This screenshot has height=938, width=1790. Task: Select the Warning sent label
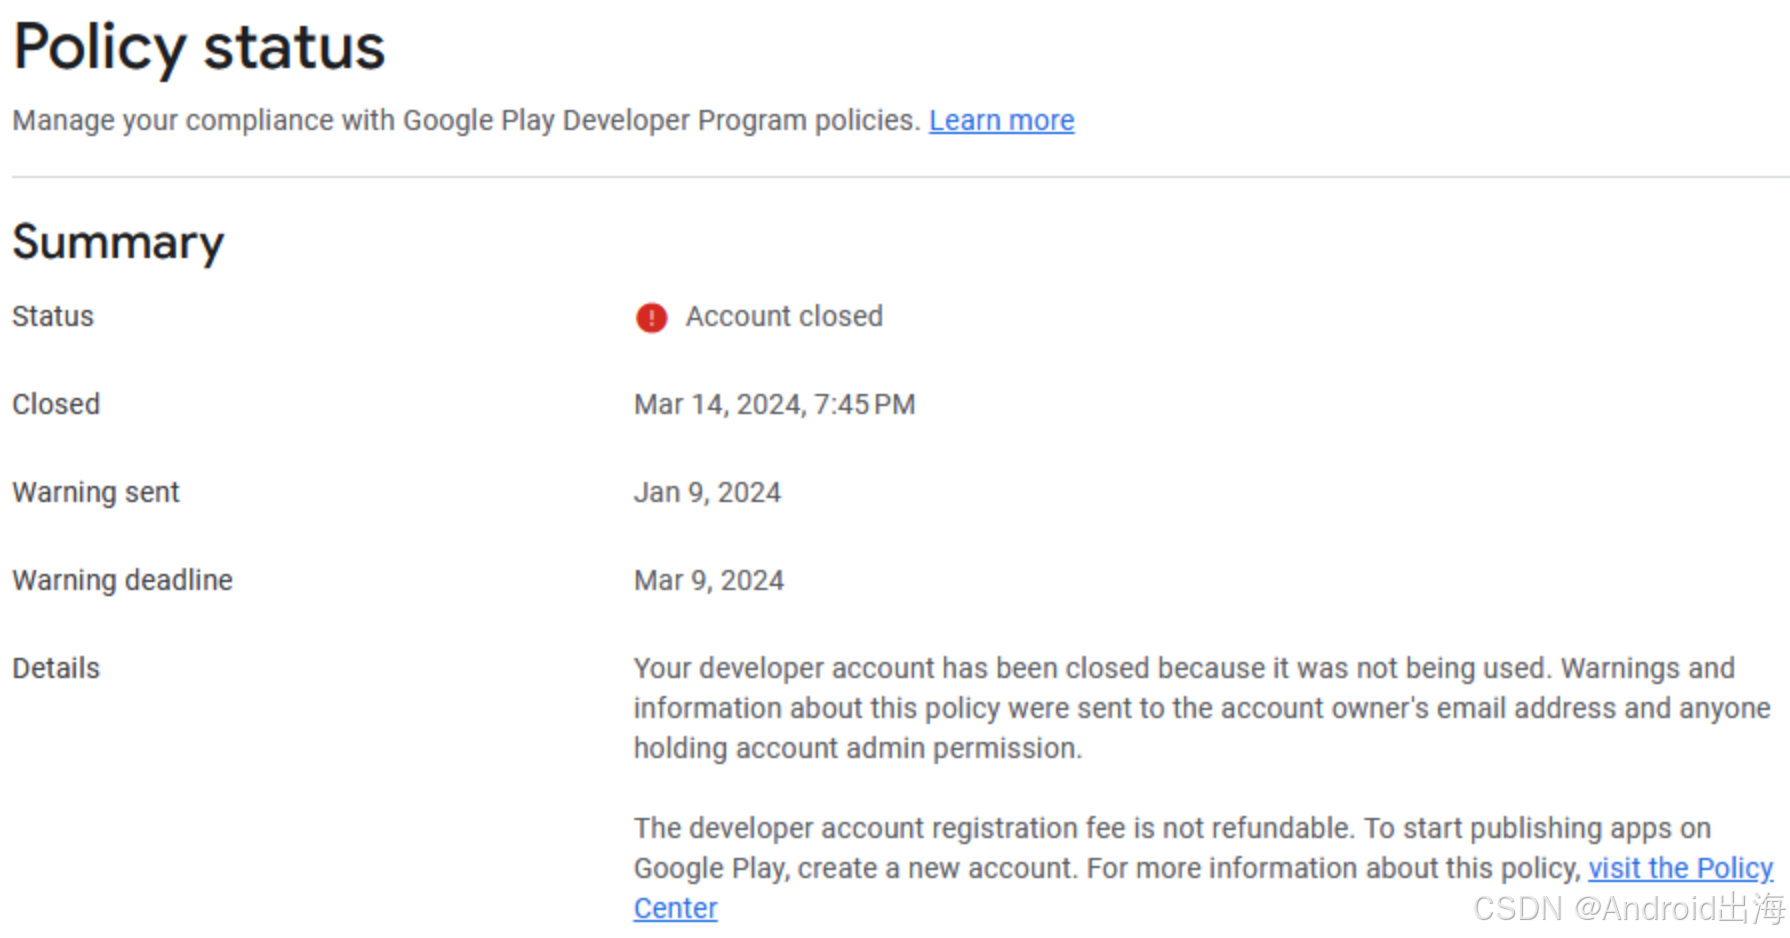pos(96,492)
